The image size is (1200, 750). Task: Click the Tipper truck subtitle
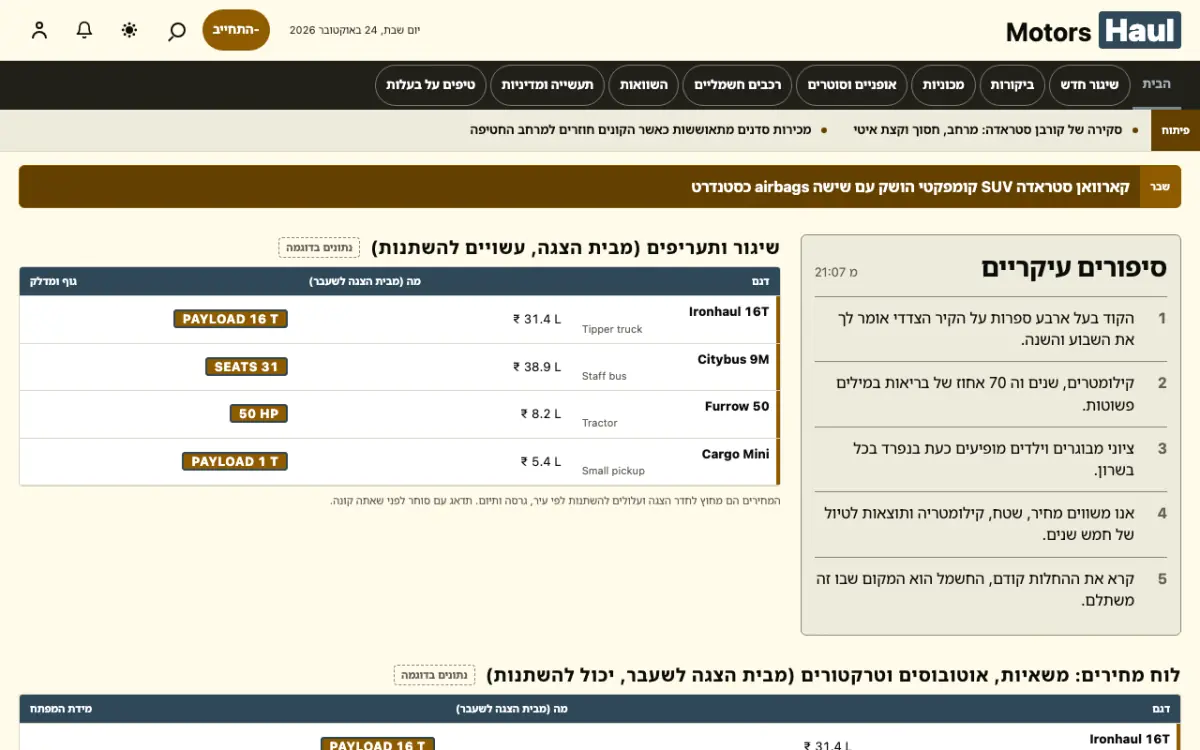(612, 329)
